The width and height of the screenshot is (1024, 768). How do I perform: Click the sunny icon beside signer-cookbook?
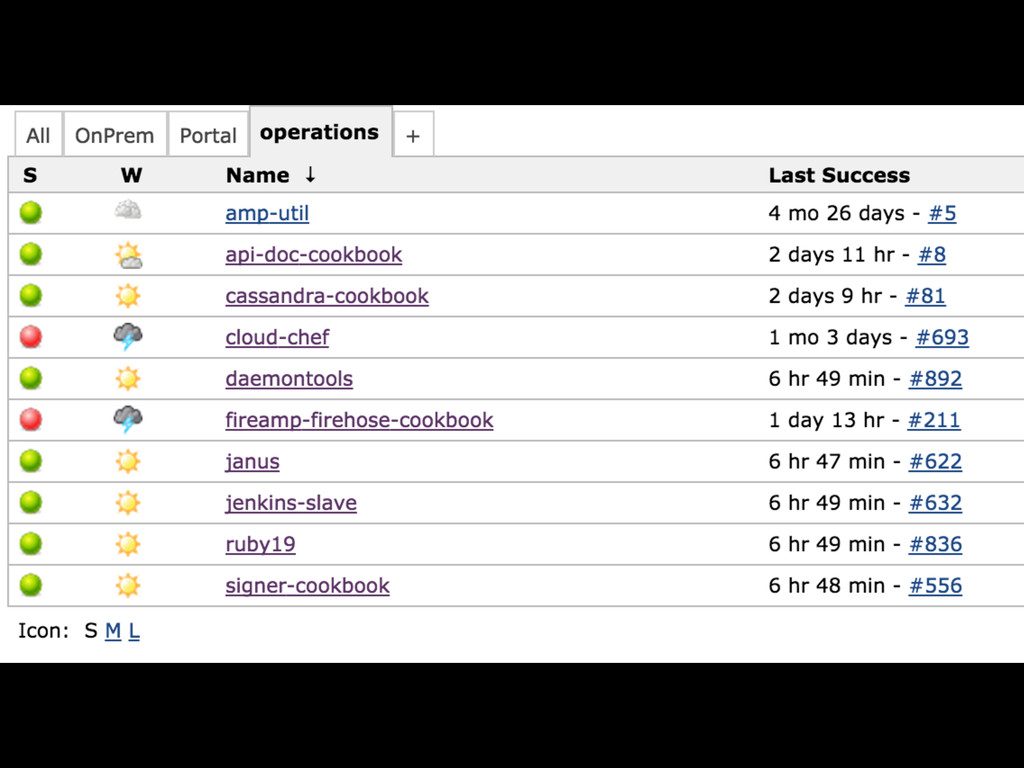pyautogui.click(x=128, y=585)
